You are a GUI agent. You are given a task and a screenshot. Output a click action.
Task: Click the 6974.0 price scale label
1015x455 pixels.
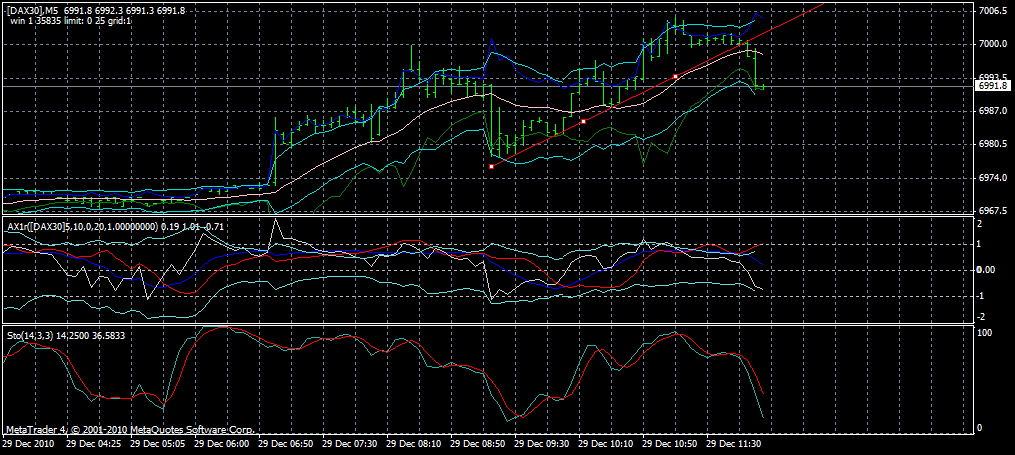(x=991, y=178)
